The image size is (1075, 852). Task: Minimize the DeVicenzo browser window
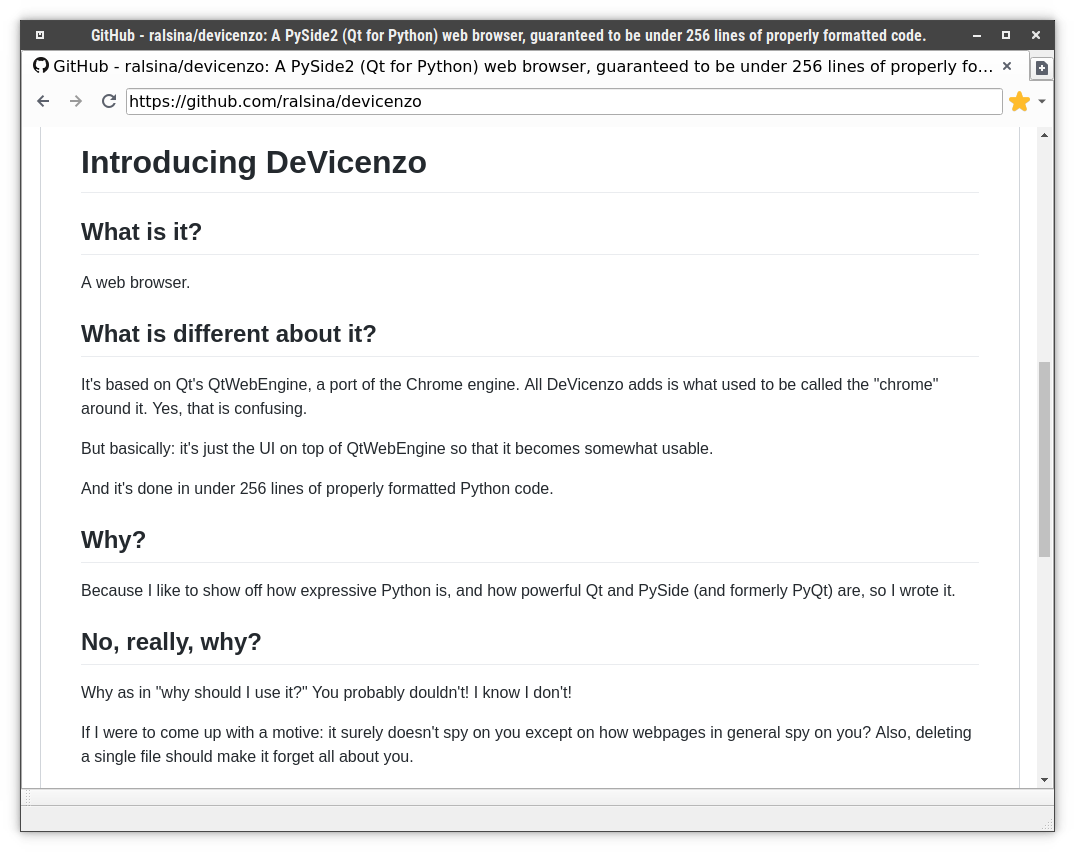tap(977, 35)
